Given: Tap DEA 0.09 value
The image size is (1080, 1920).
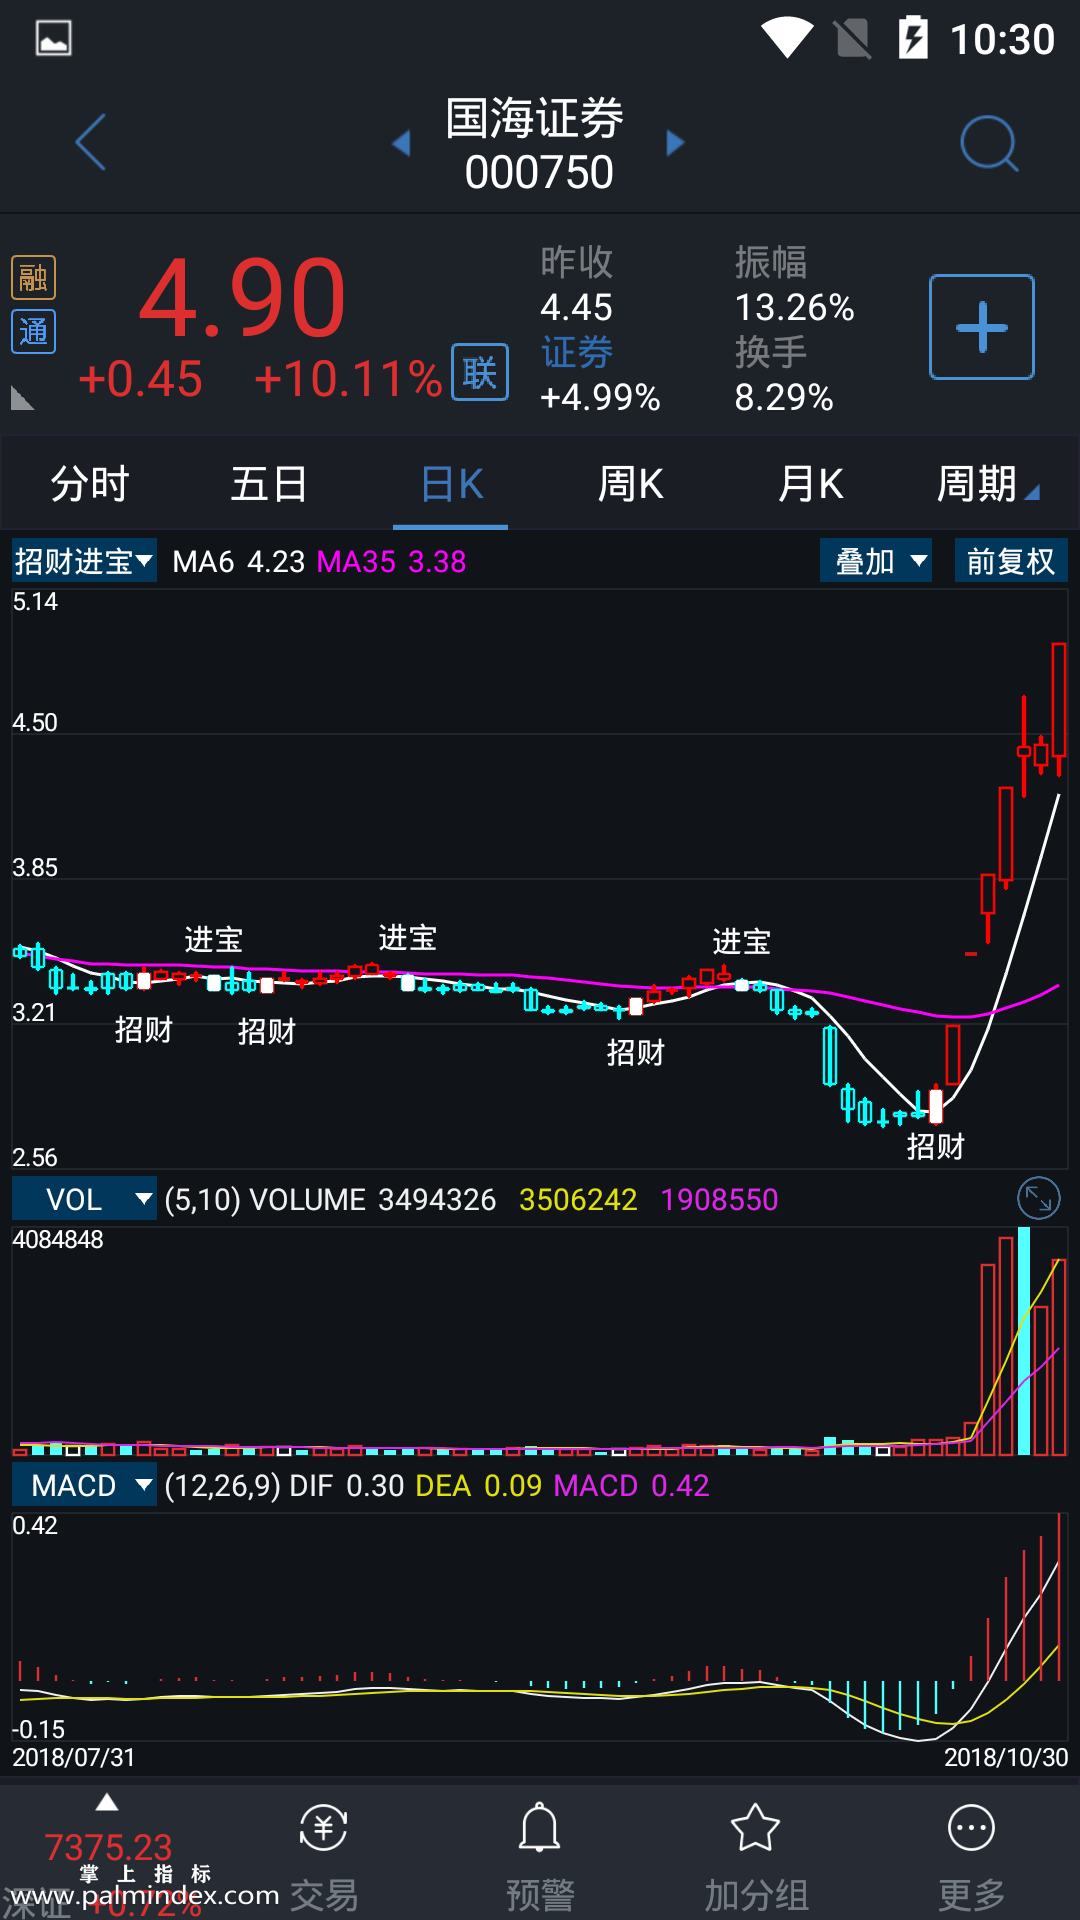Looking at the screenshot, I should pos(479,1485).
